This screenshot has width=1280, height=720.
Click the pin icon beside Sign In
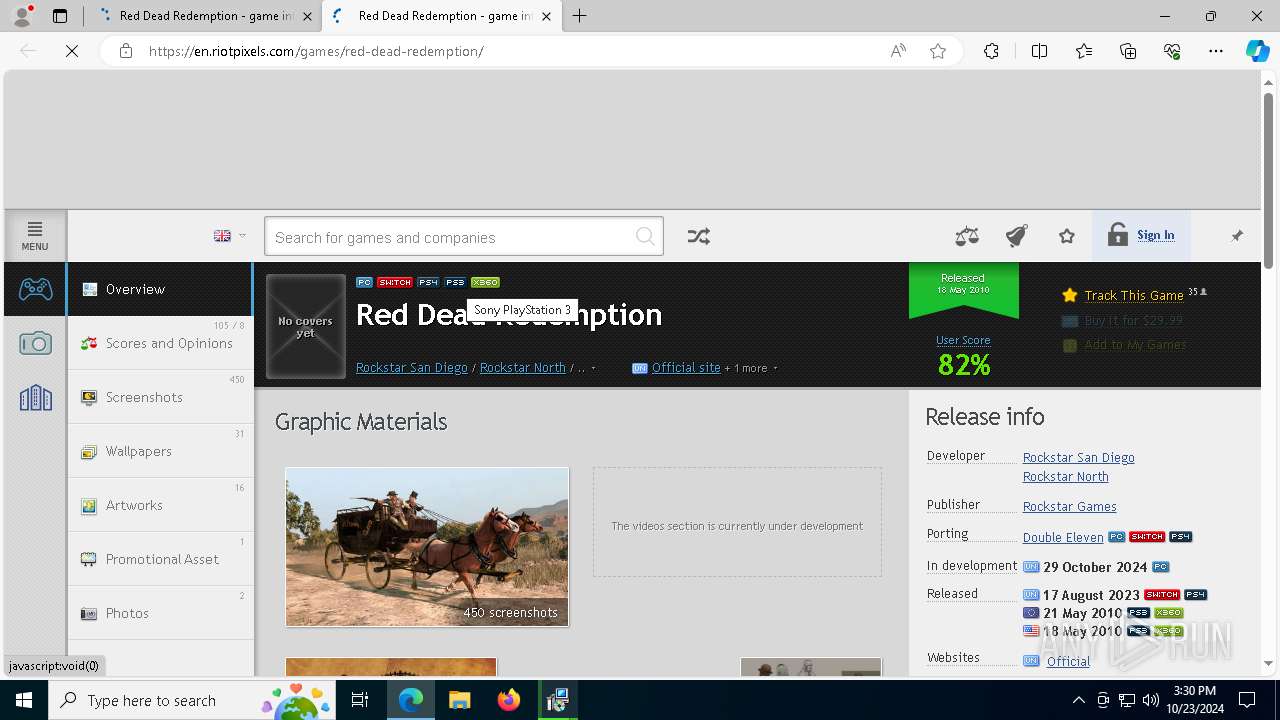[1237, 236]
